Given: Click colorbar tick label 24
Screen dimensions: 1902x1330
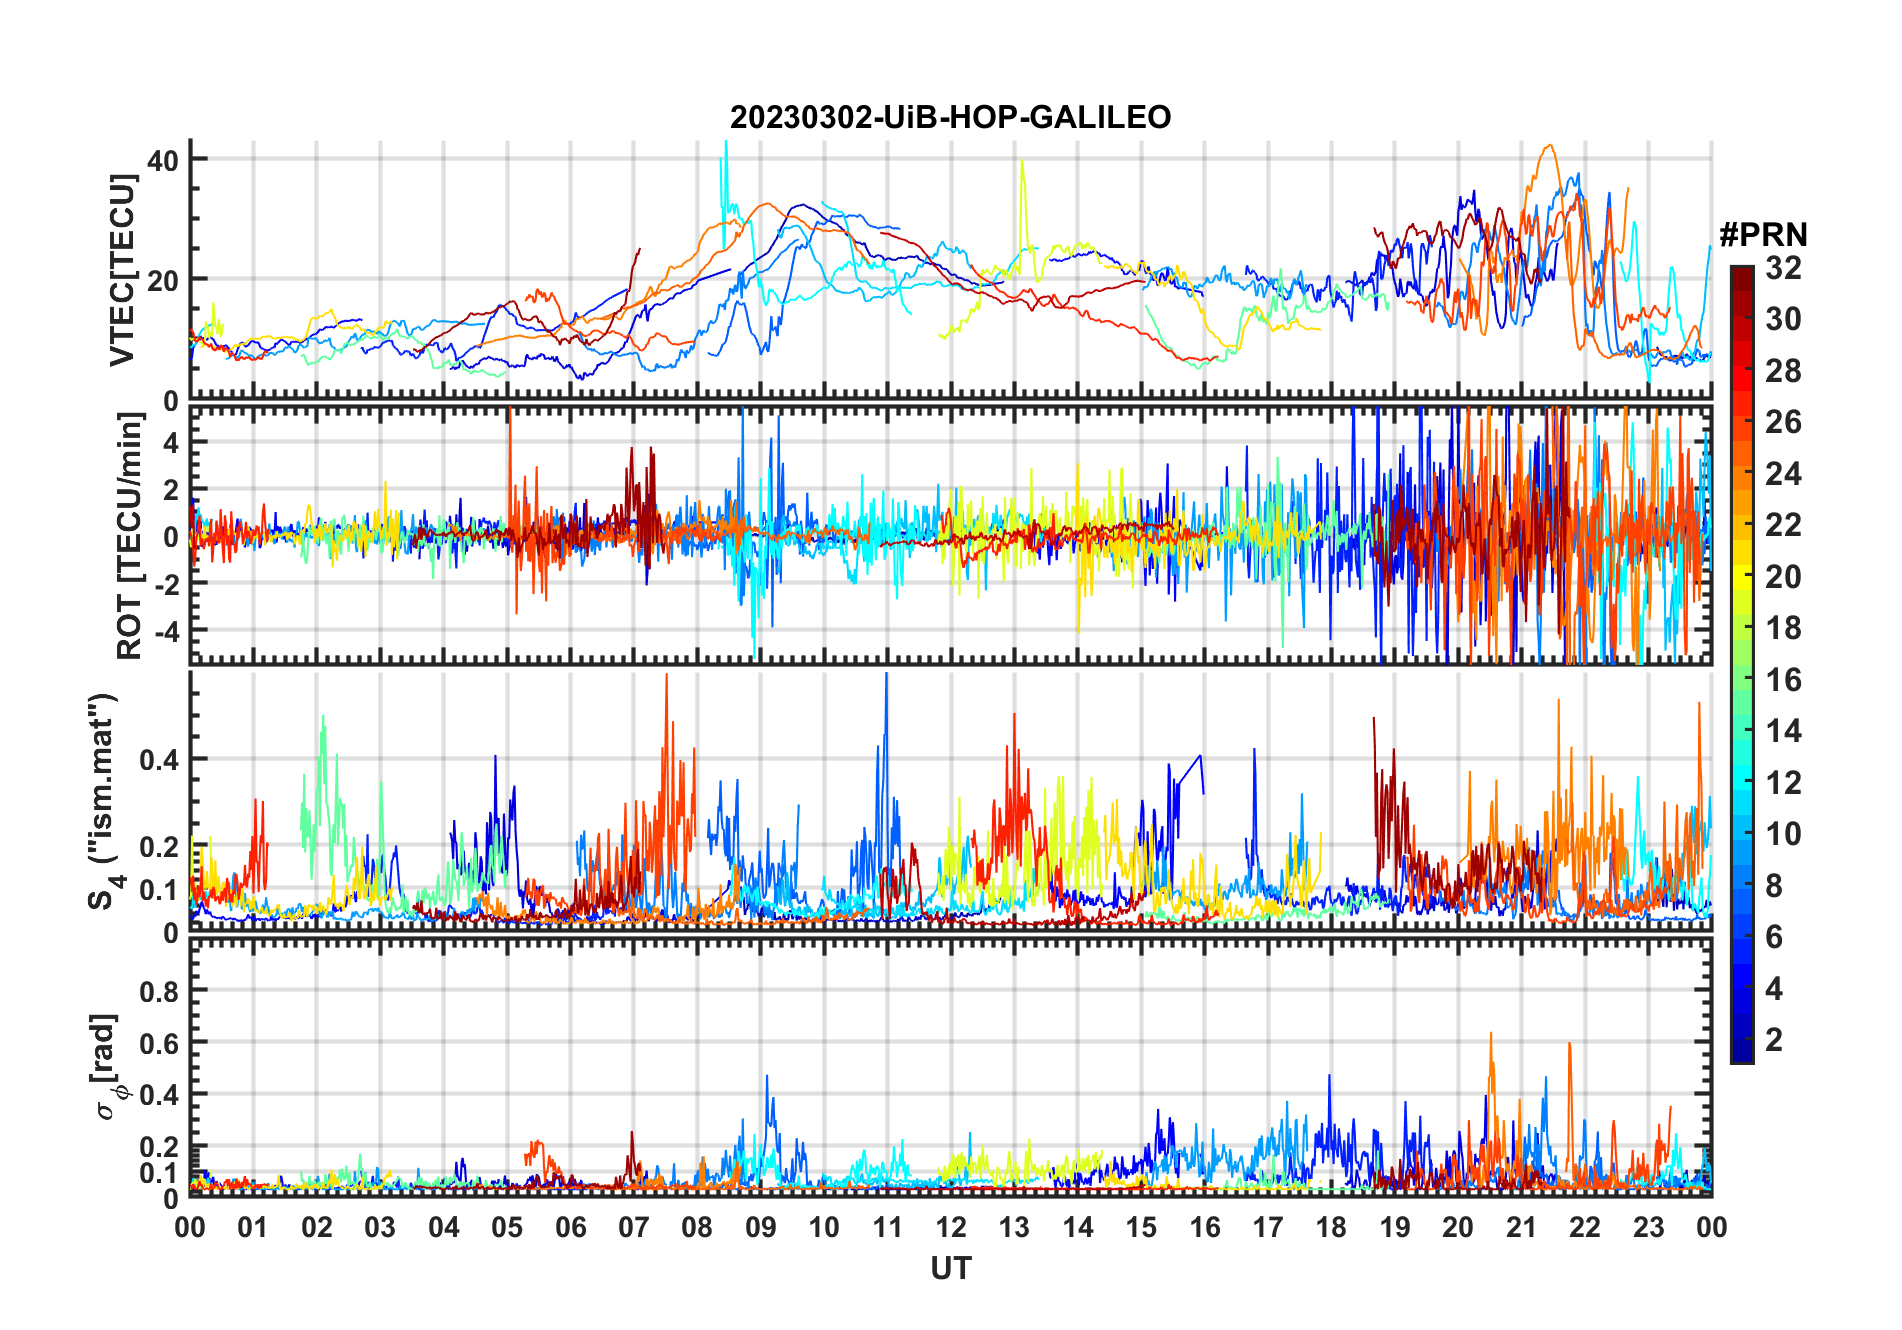Looking at the screenshot, I should click(x=1783, y=474).
